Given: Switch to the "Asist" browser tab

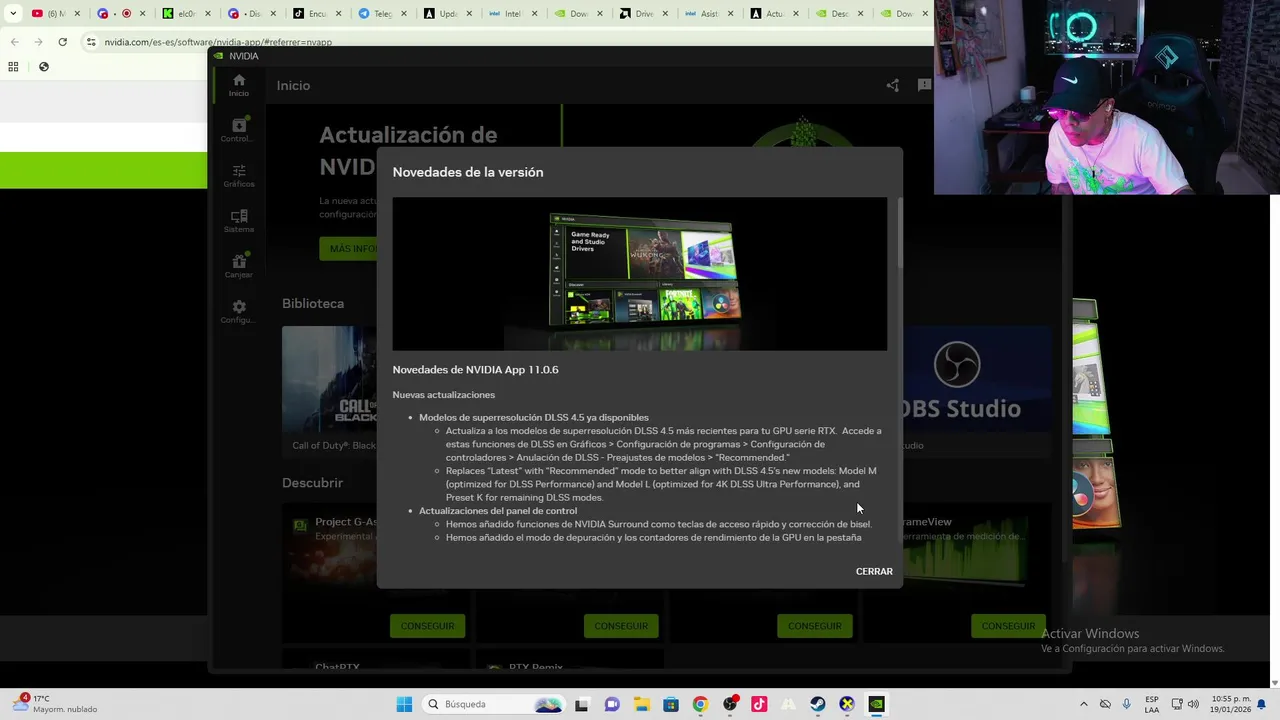Looking at the screenshot, I should tap(707, 14).
